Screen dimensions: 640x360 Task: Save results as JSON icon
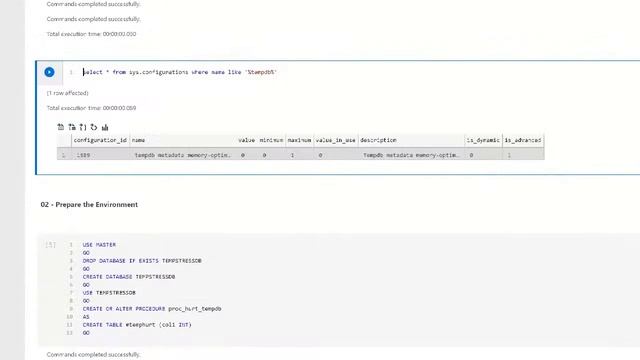(x=83, y=127)
